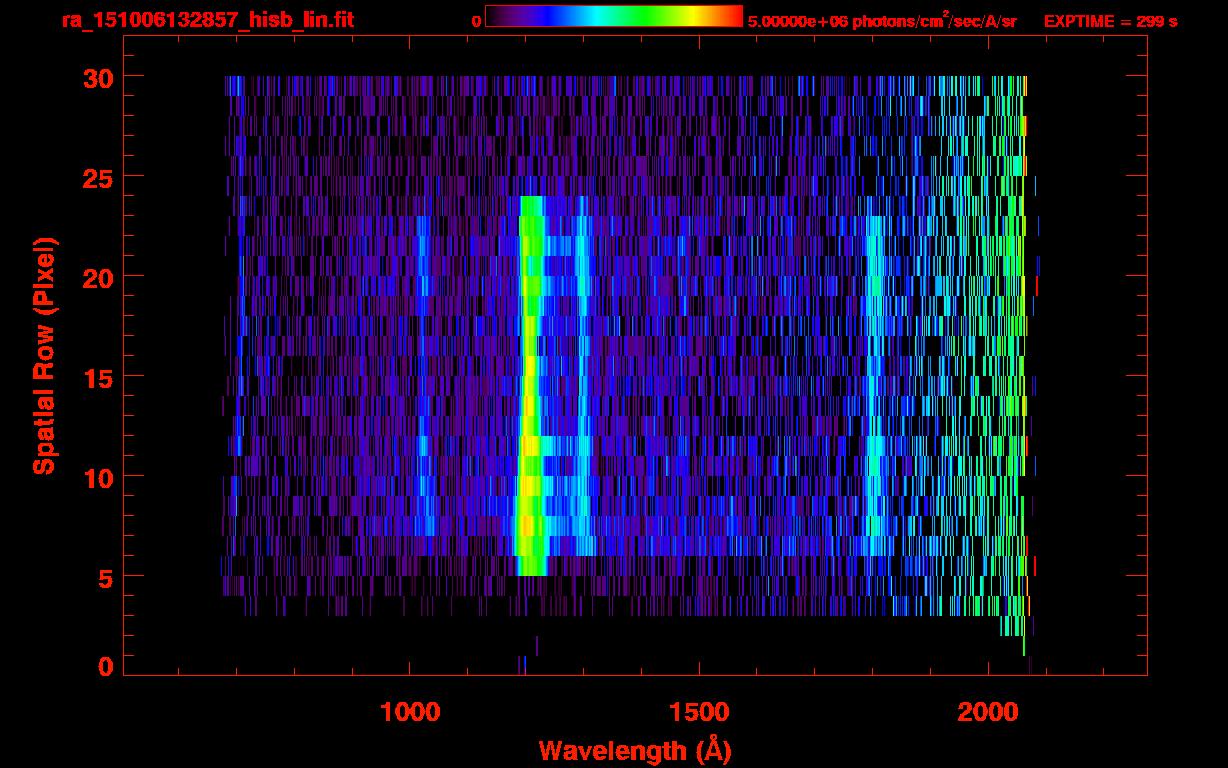Select the intensity color bar gradient
1228x768 pixels.
click(x=613, y=16)
